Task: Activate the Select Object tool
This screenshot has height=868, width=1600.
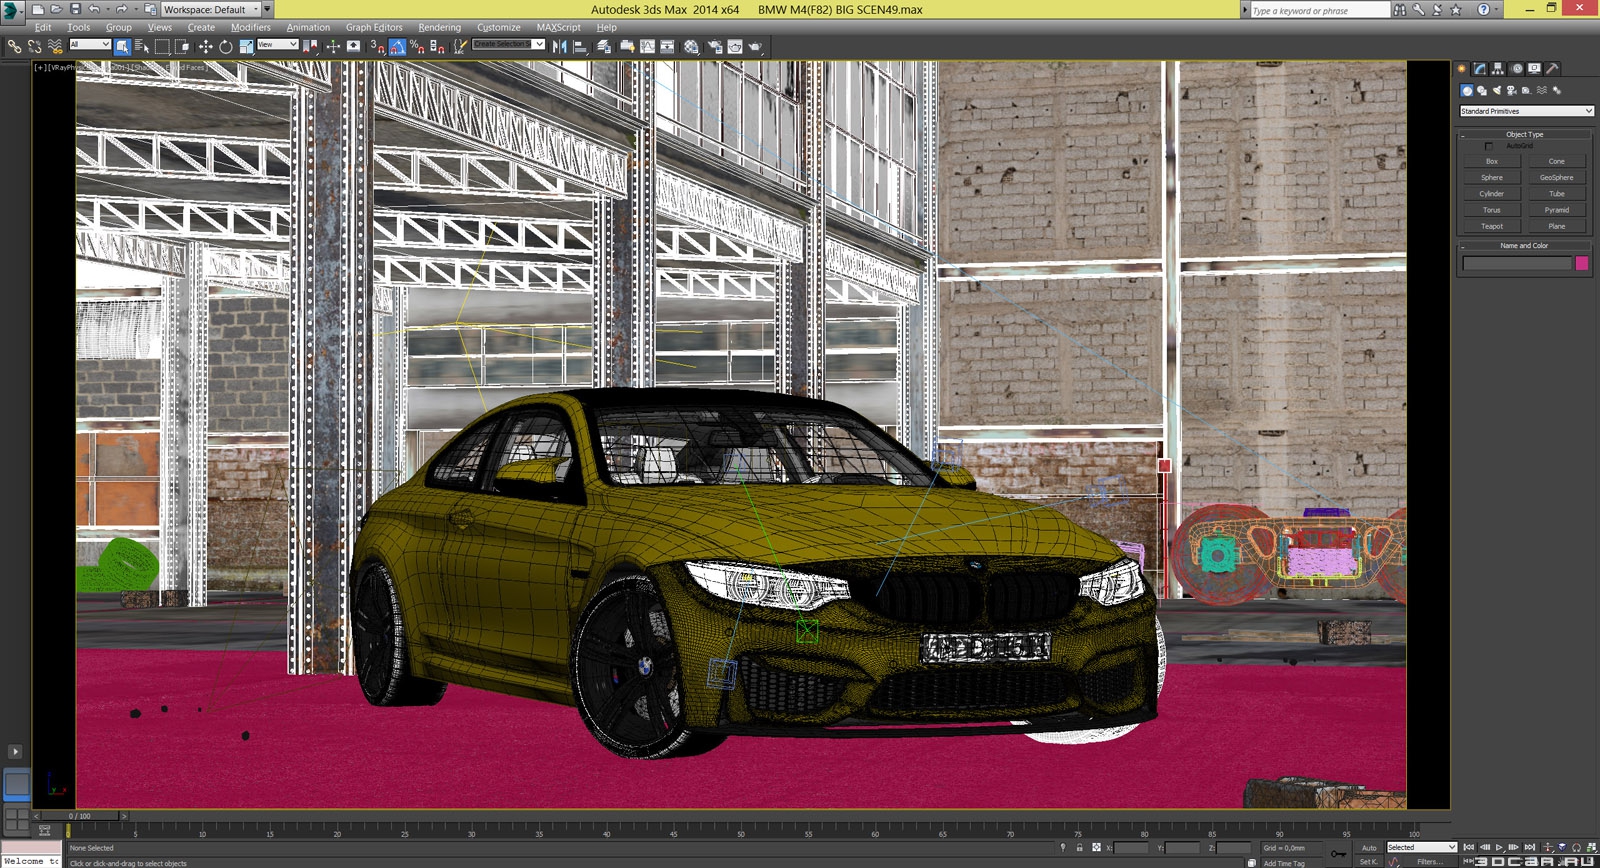Action: pyautogui.click(x=122, y=46)
